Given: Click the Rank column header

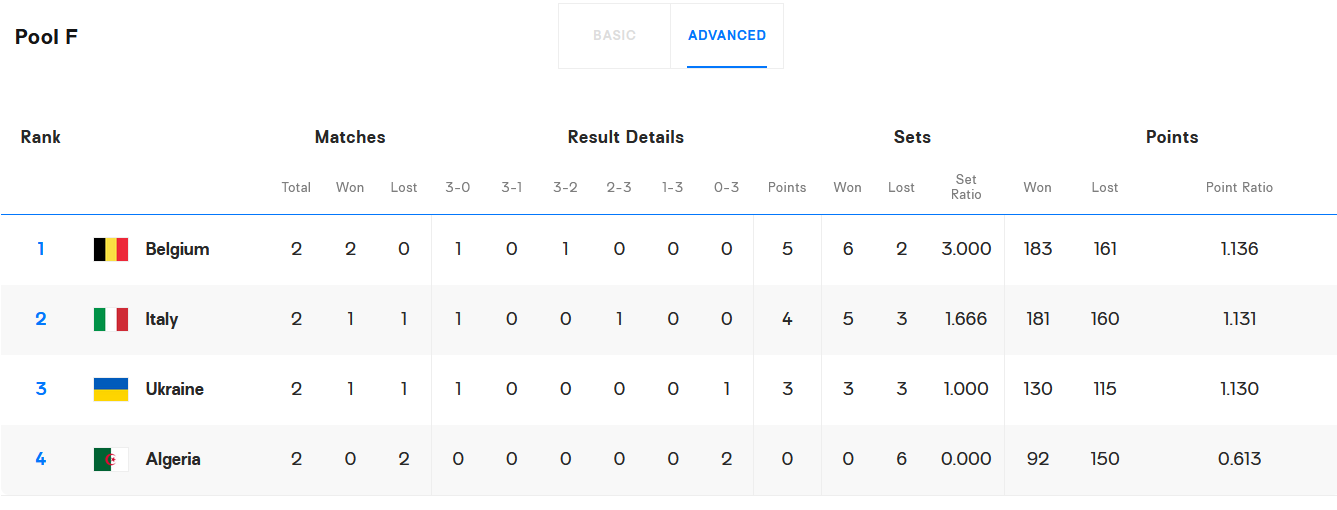Looking at the screenshot, I should pyautogui.click(x=41, y=137).
